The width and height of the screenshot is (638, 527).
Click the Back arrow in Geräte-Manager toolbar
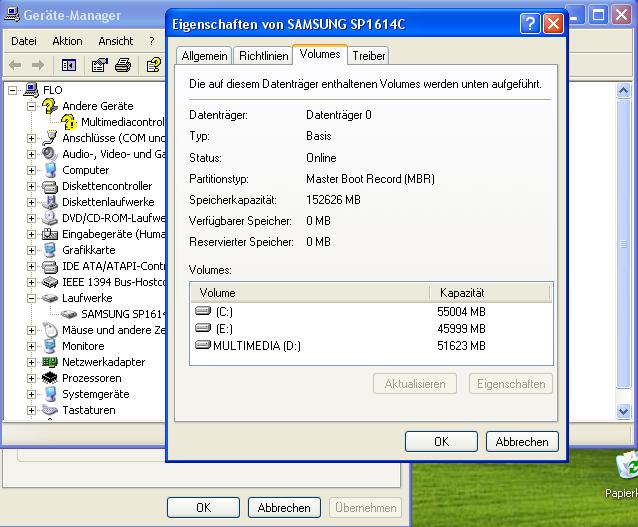coord(15,65)
